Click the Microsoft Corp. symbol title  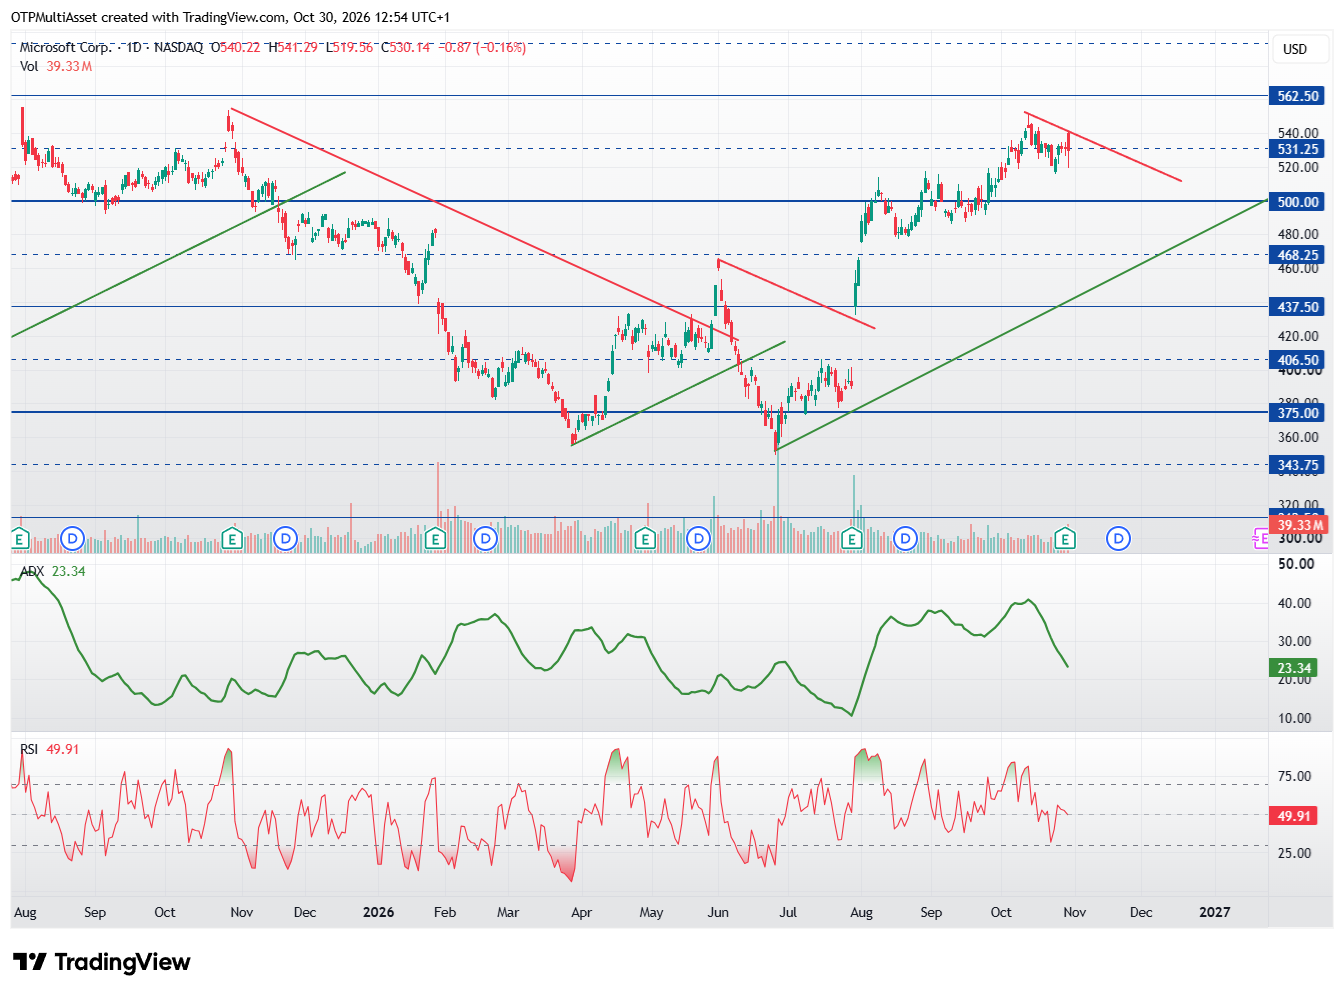click(66, 47)
